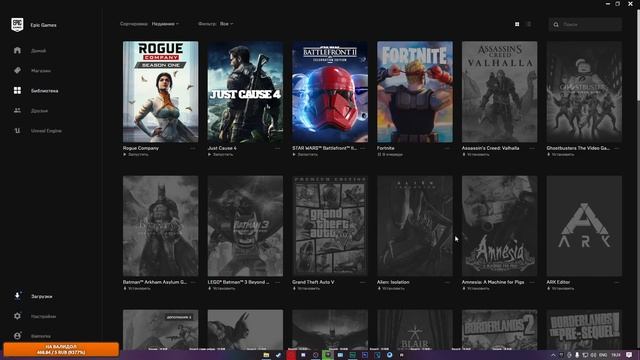Click the microphone icon in system tray
The image size is (640, 360).
(577, 355)
